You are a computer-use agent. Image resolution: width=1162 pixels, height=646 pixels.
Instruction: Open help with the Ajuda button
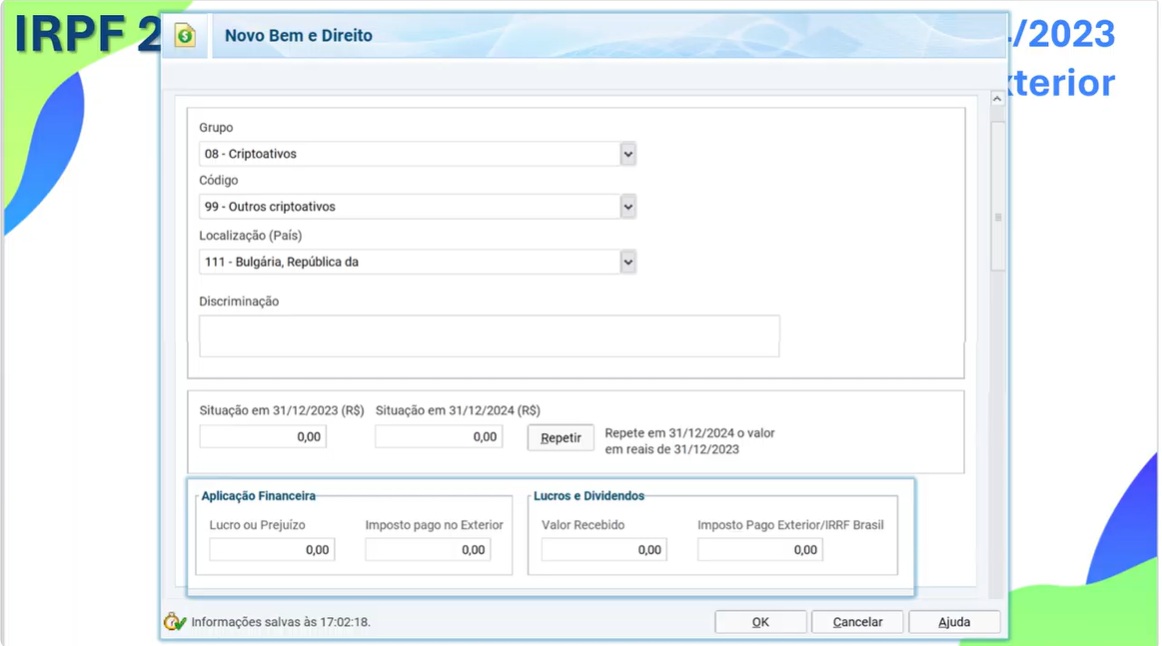click(x=954, y=622)
